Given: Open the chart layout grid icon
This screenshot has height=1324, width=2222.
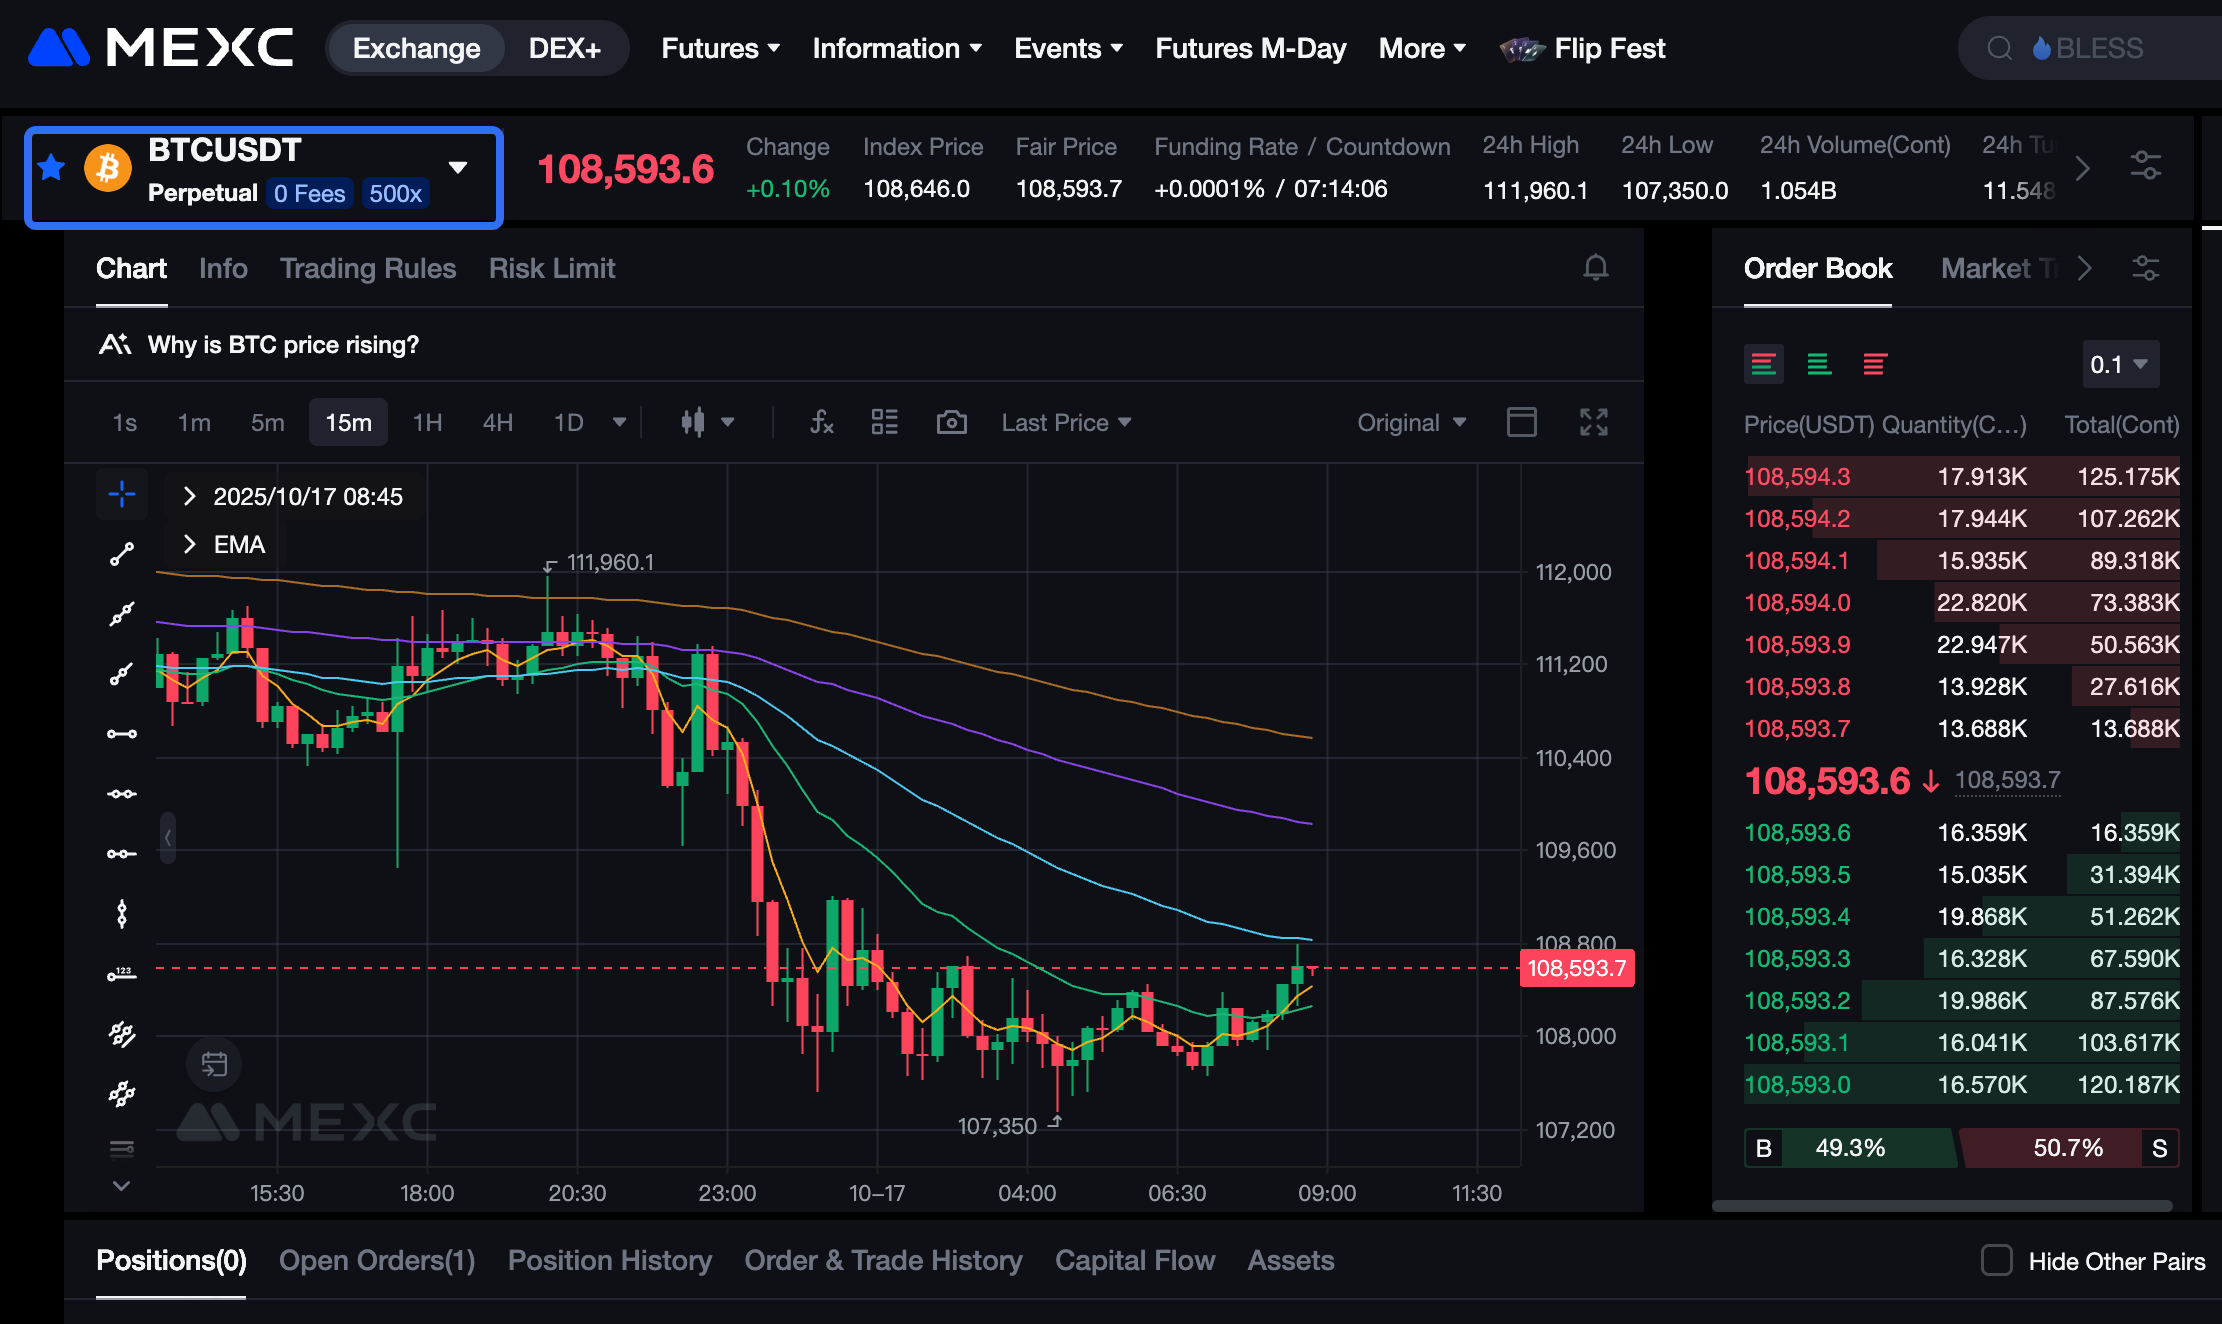Looking at the screenshot, I should (884, 422).
